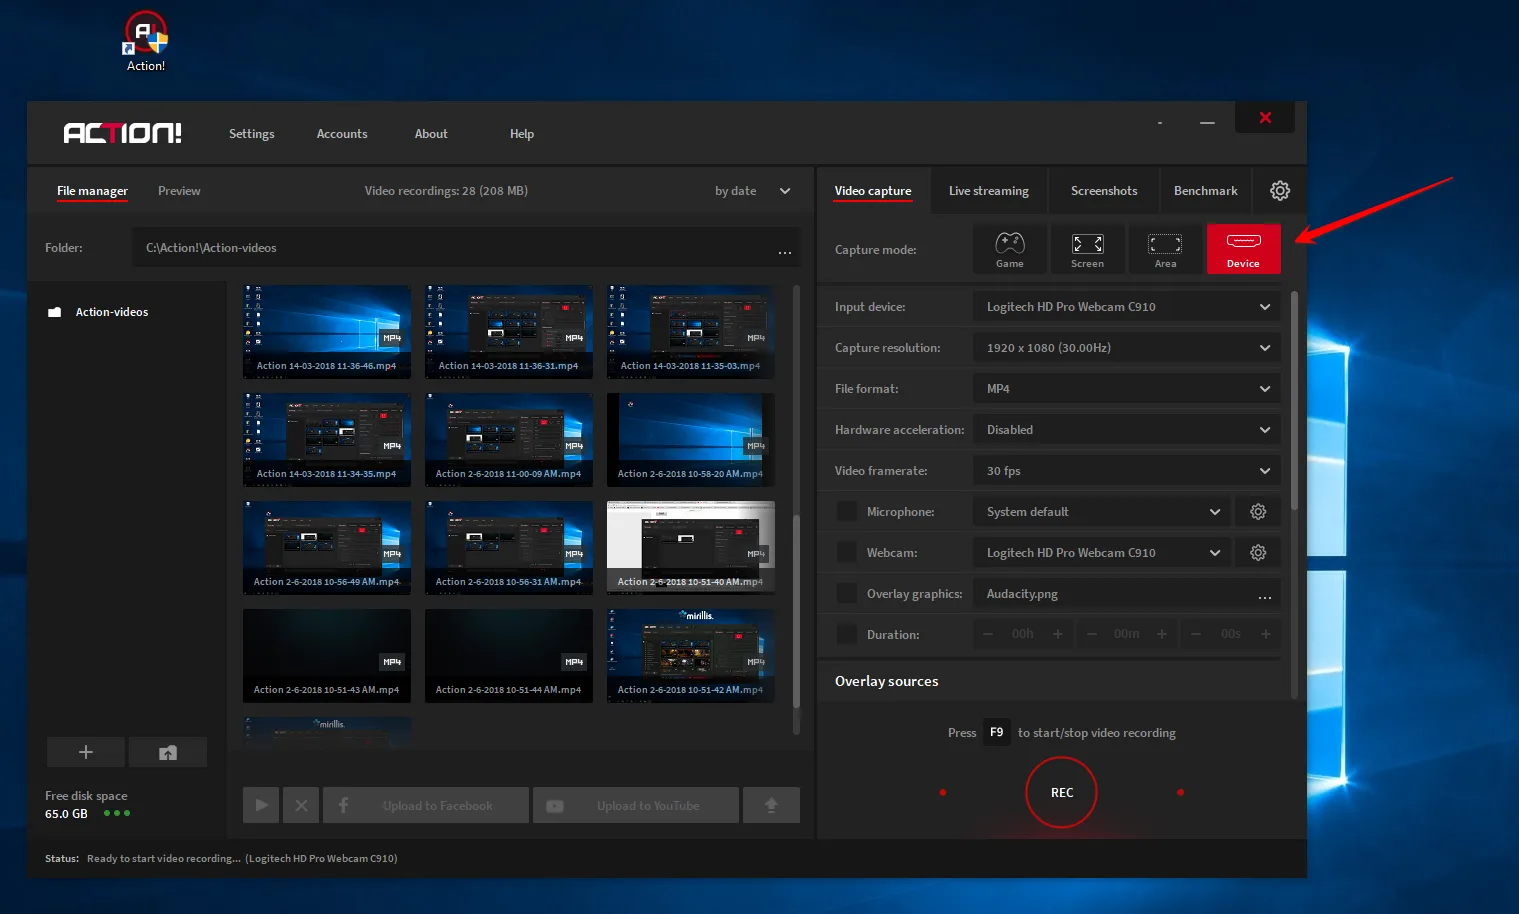This screenshot has width=1519, height=914.
Task: Click Upload to Facebook button
Action: [426, 805]
